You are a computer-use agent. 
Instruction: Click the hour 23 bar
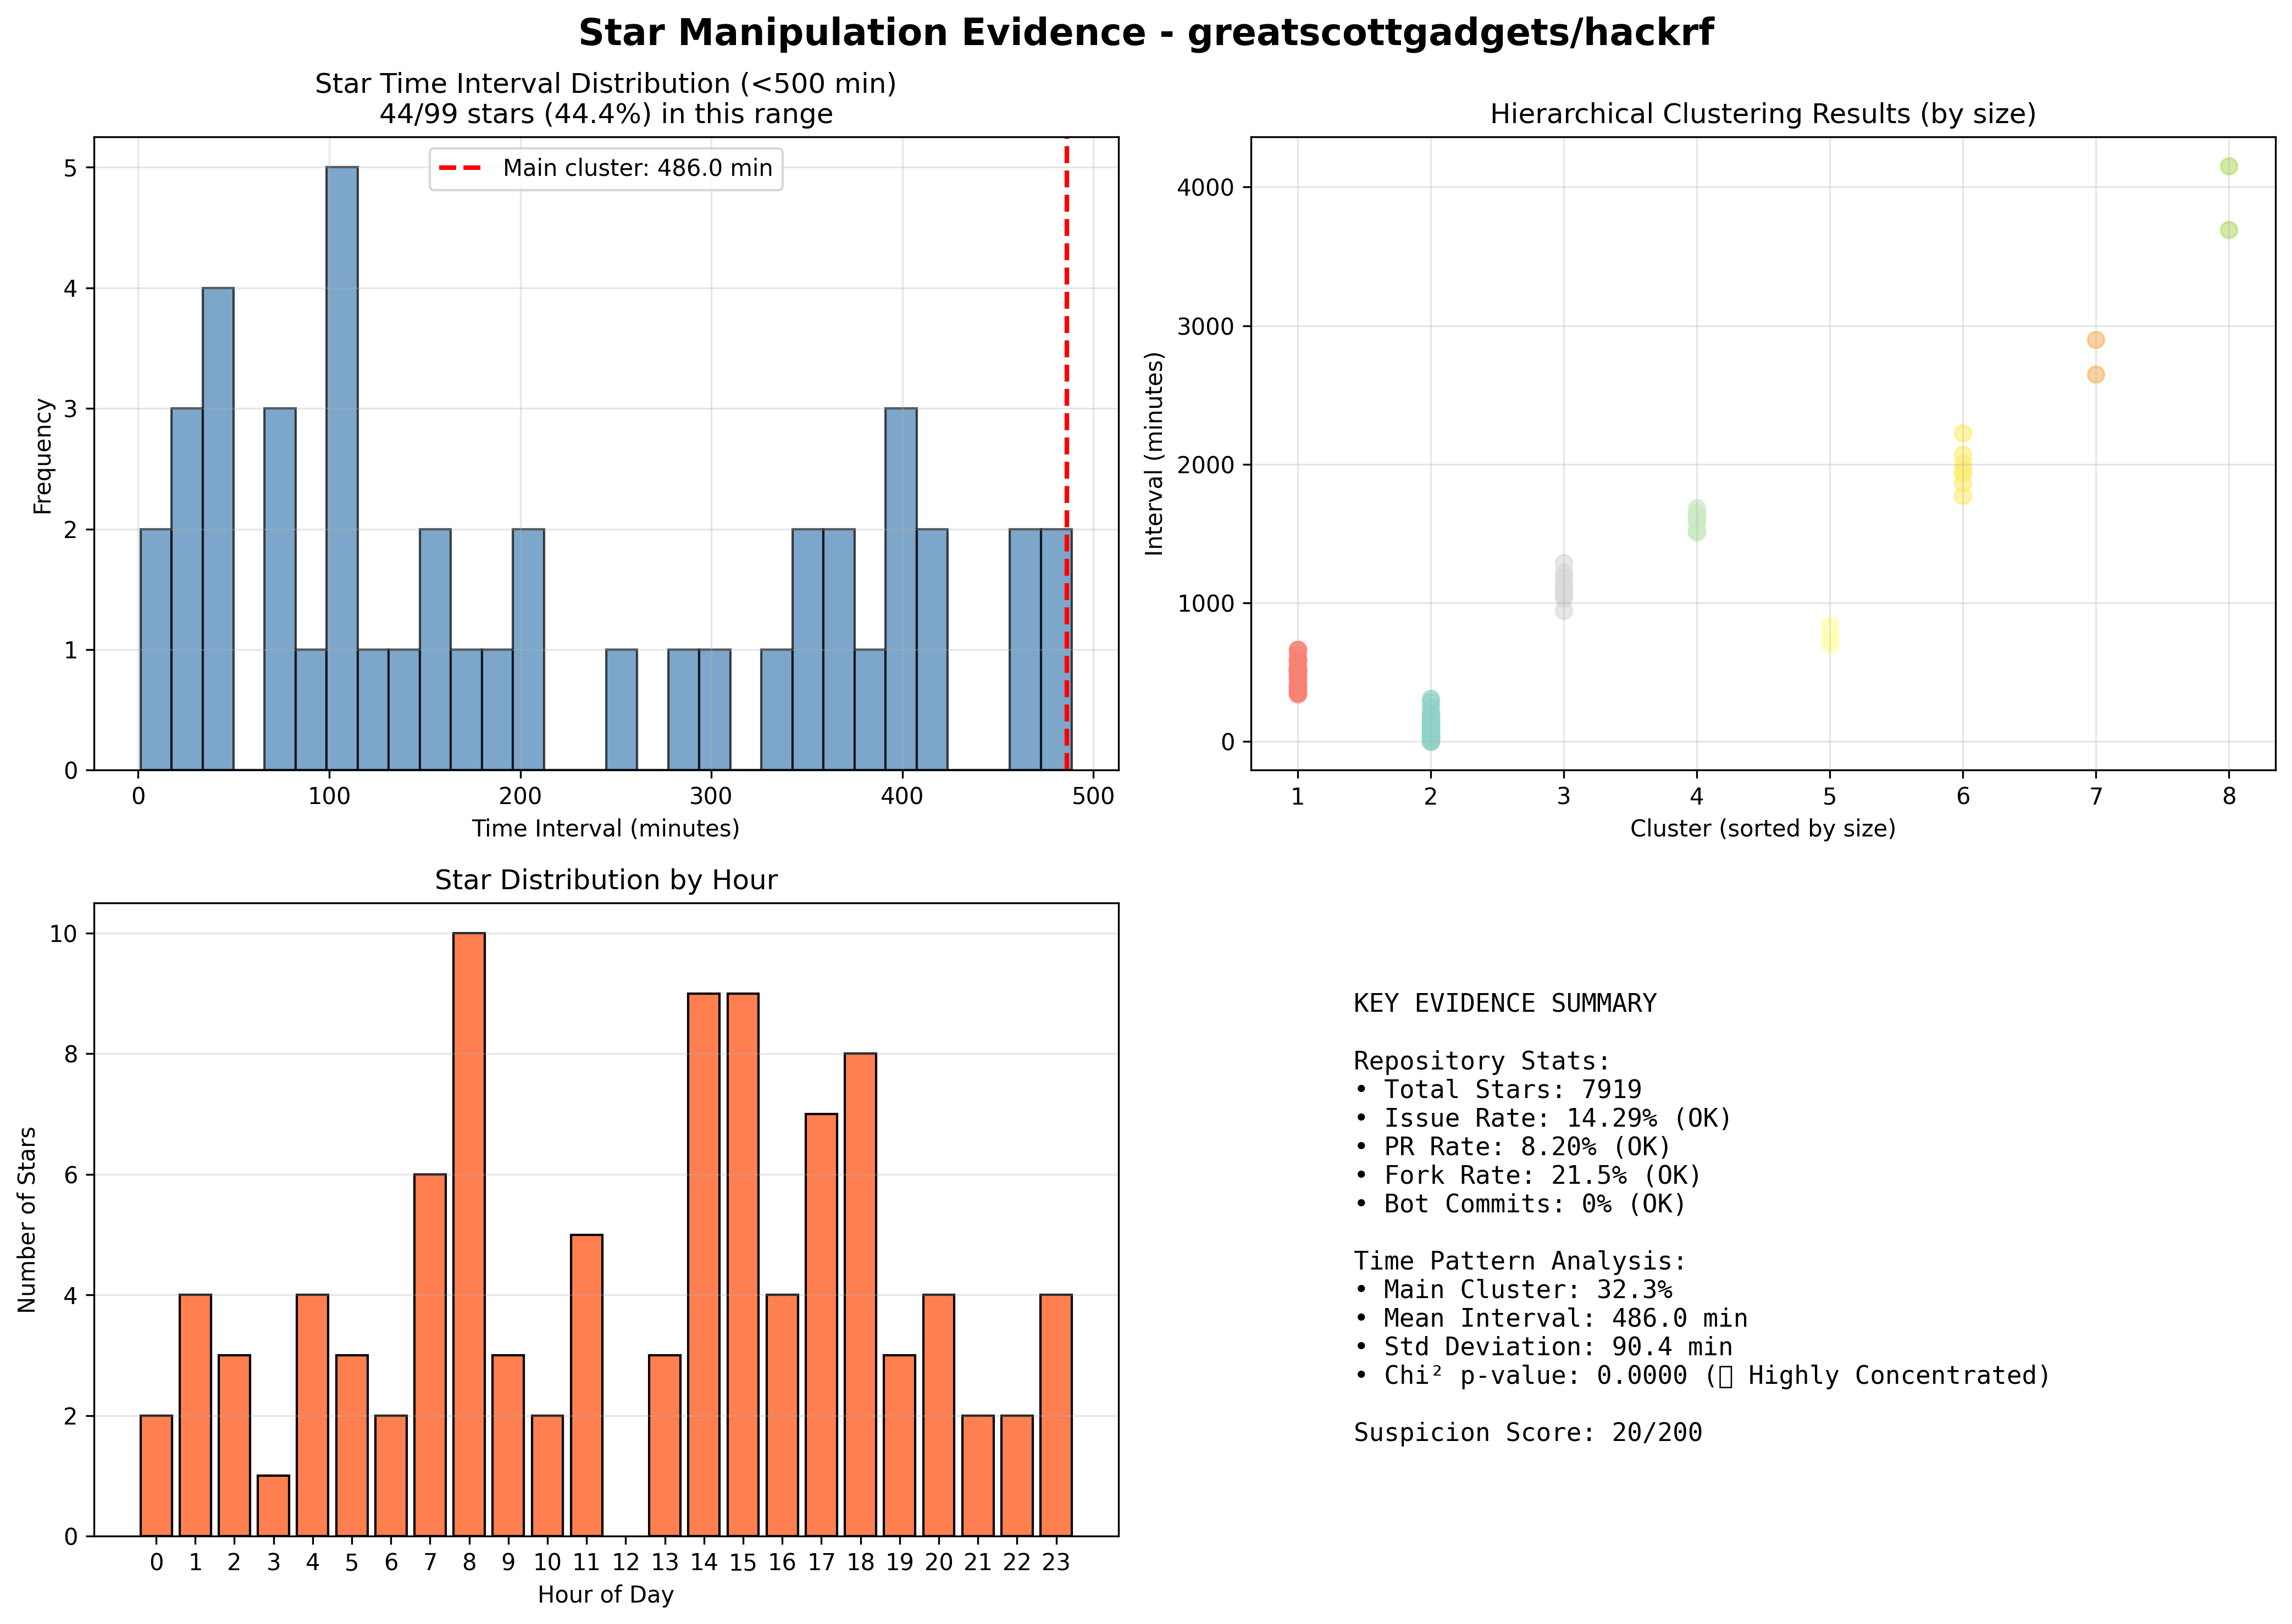pyautogui.click(x=1056, y=1415)
